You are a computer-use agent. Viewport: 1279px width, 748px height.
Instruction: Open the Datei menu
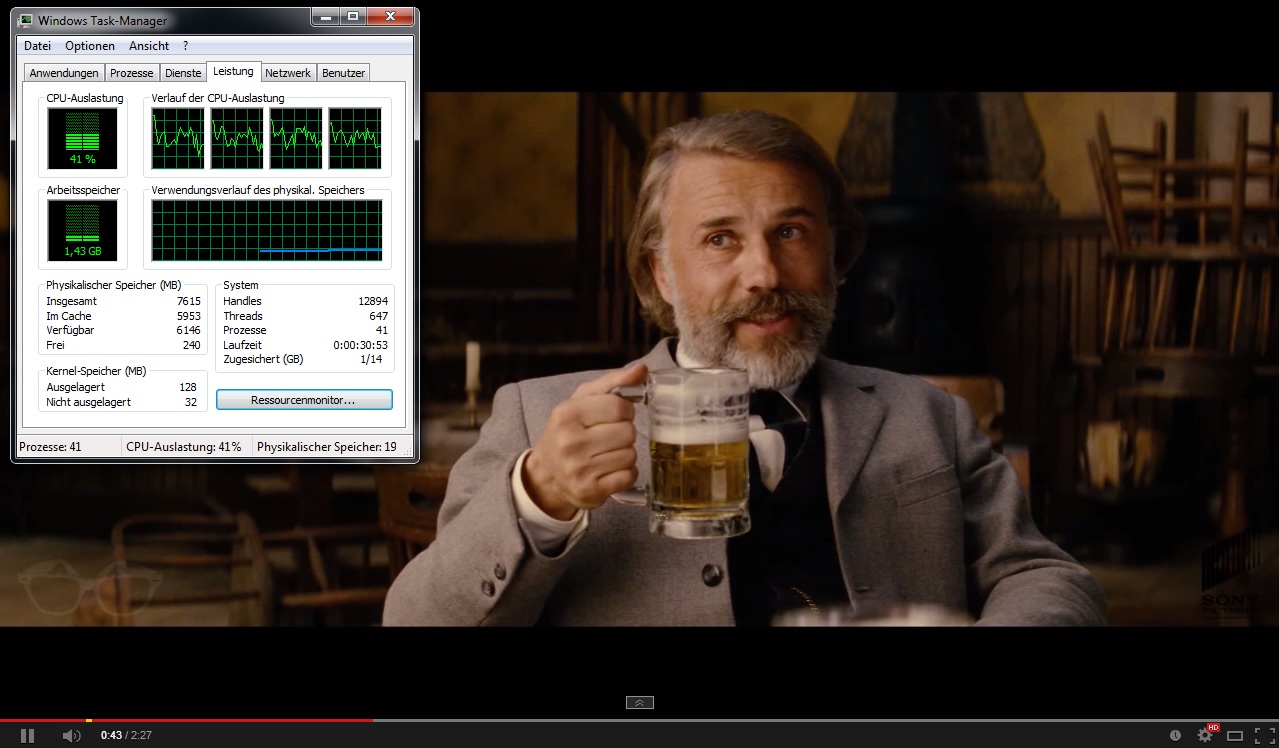(x=37, y=46)
